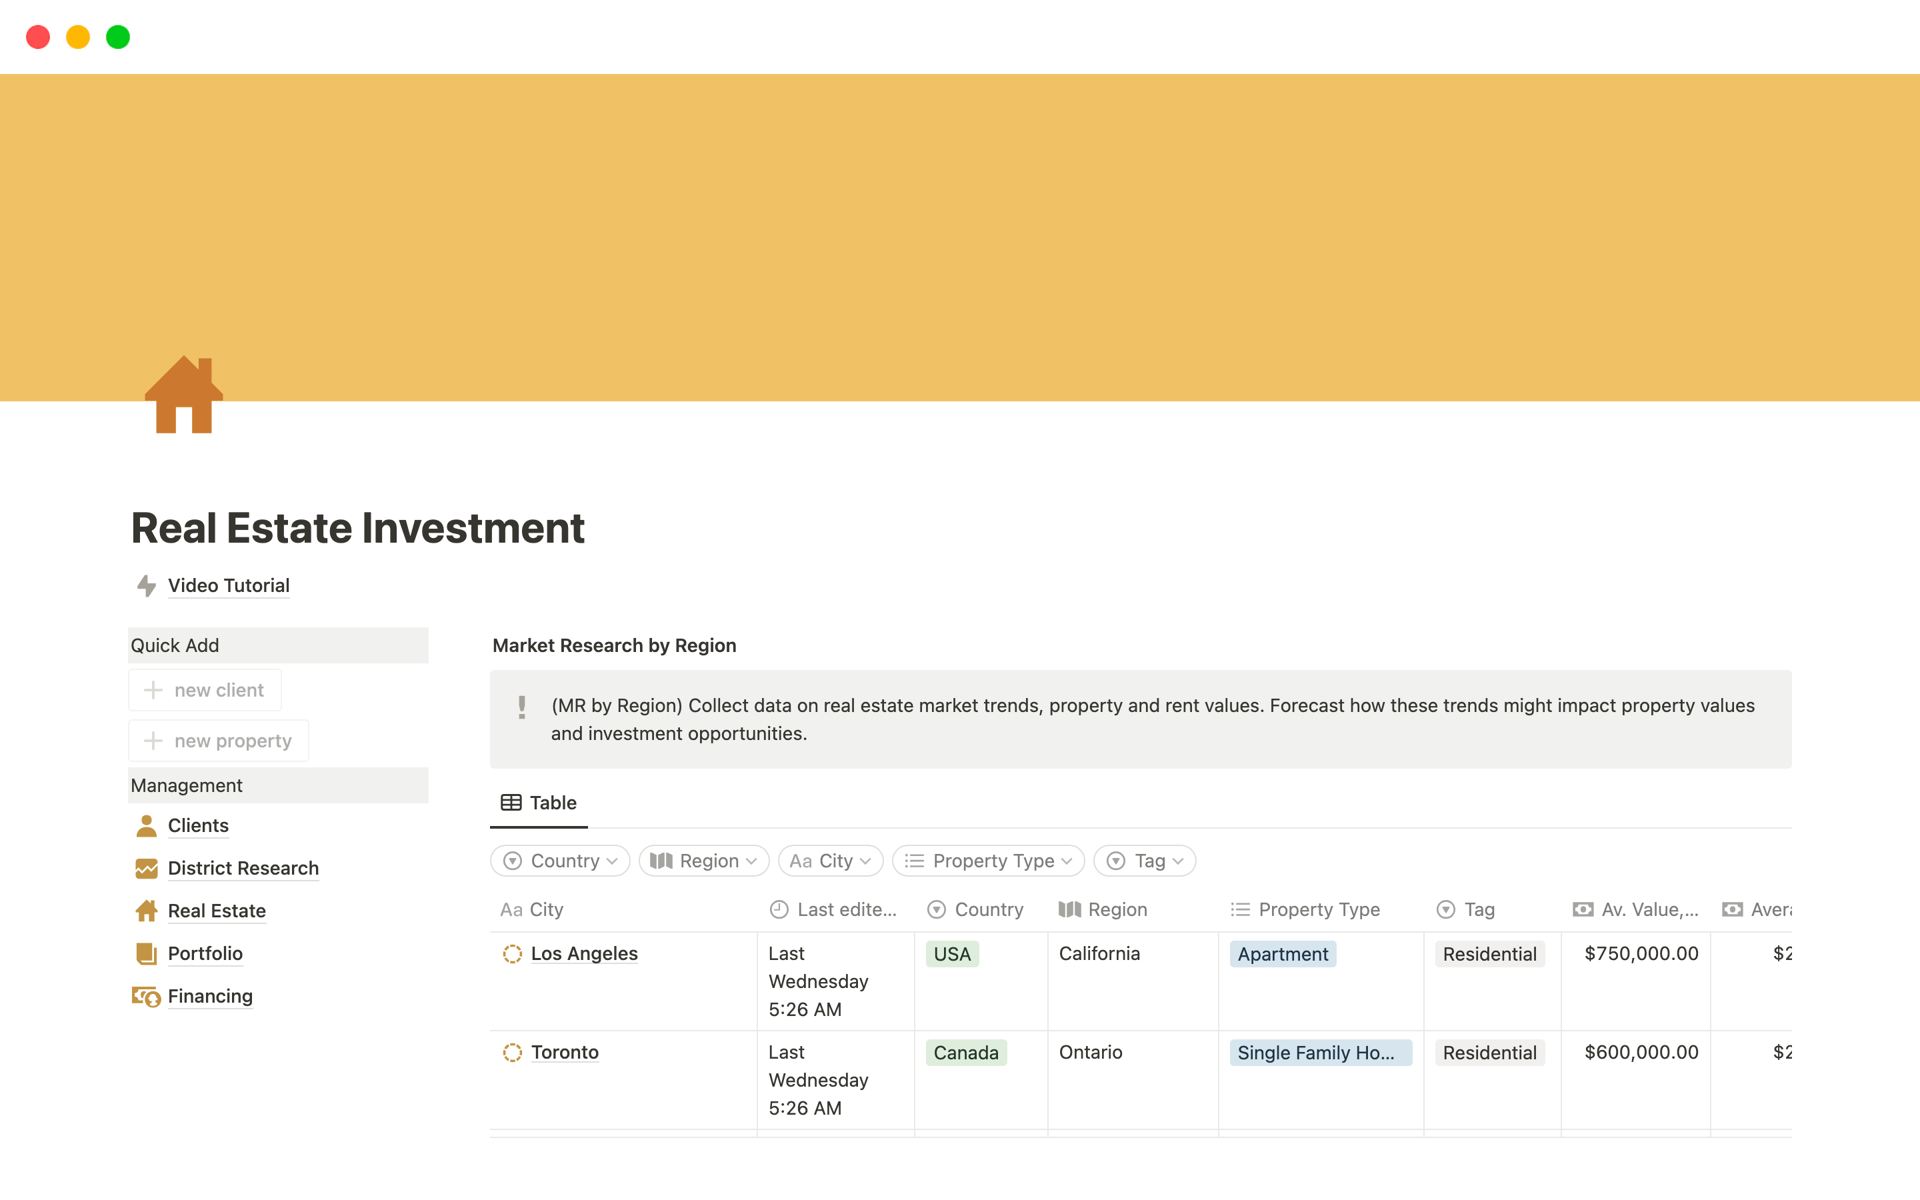Screen dimensions: 1920x1200
Task: Select the Table view tab
Action: (x=539, y=803)
